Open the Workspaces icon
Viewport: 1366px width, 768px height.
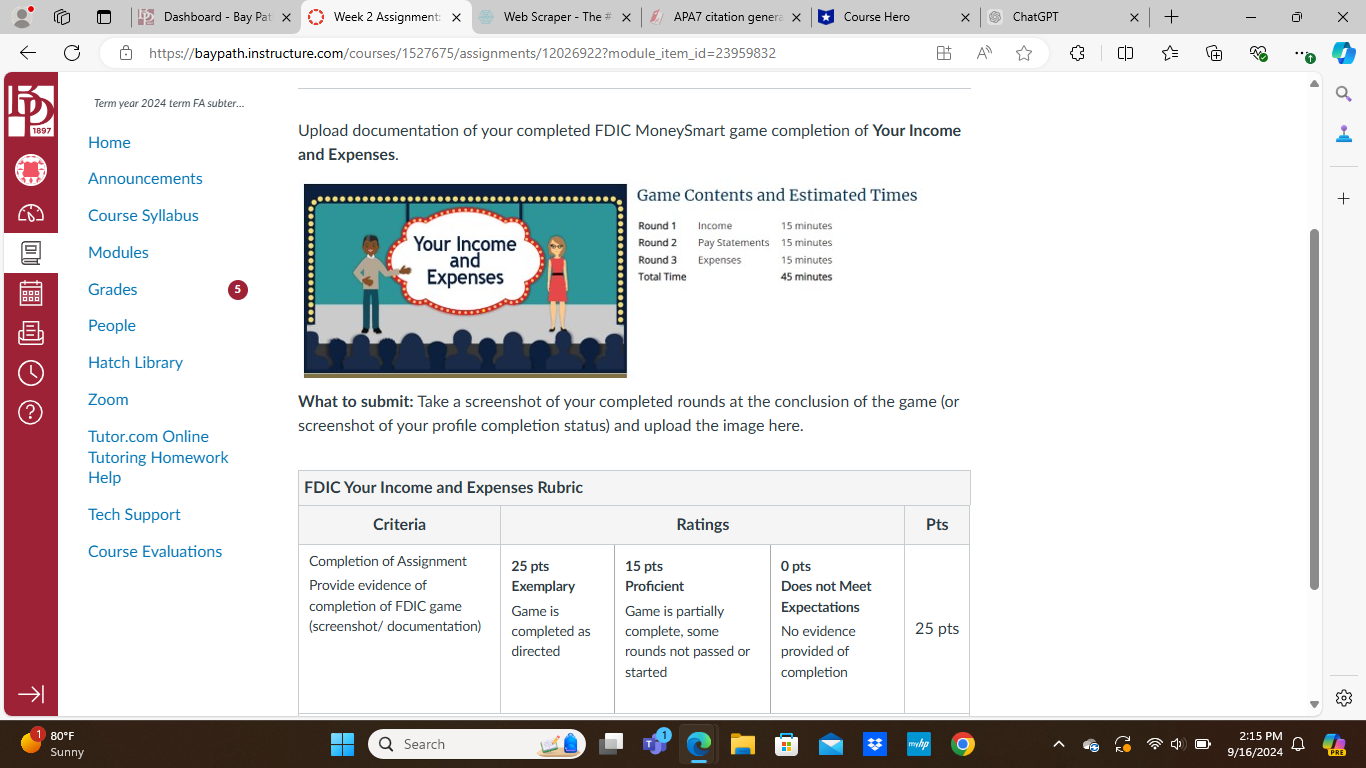point(62,17)
